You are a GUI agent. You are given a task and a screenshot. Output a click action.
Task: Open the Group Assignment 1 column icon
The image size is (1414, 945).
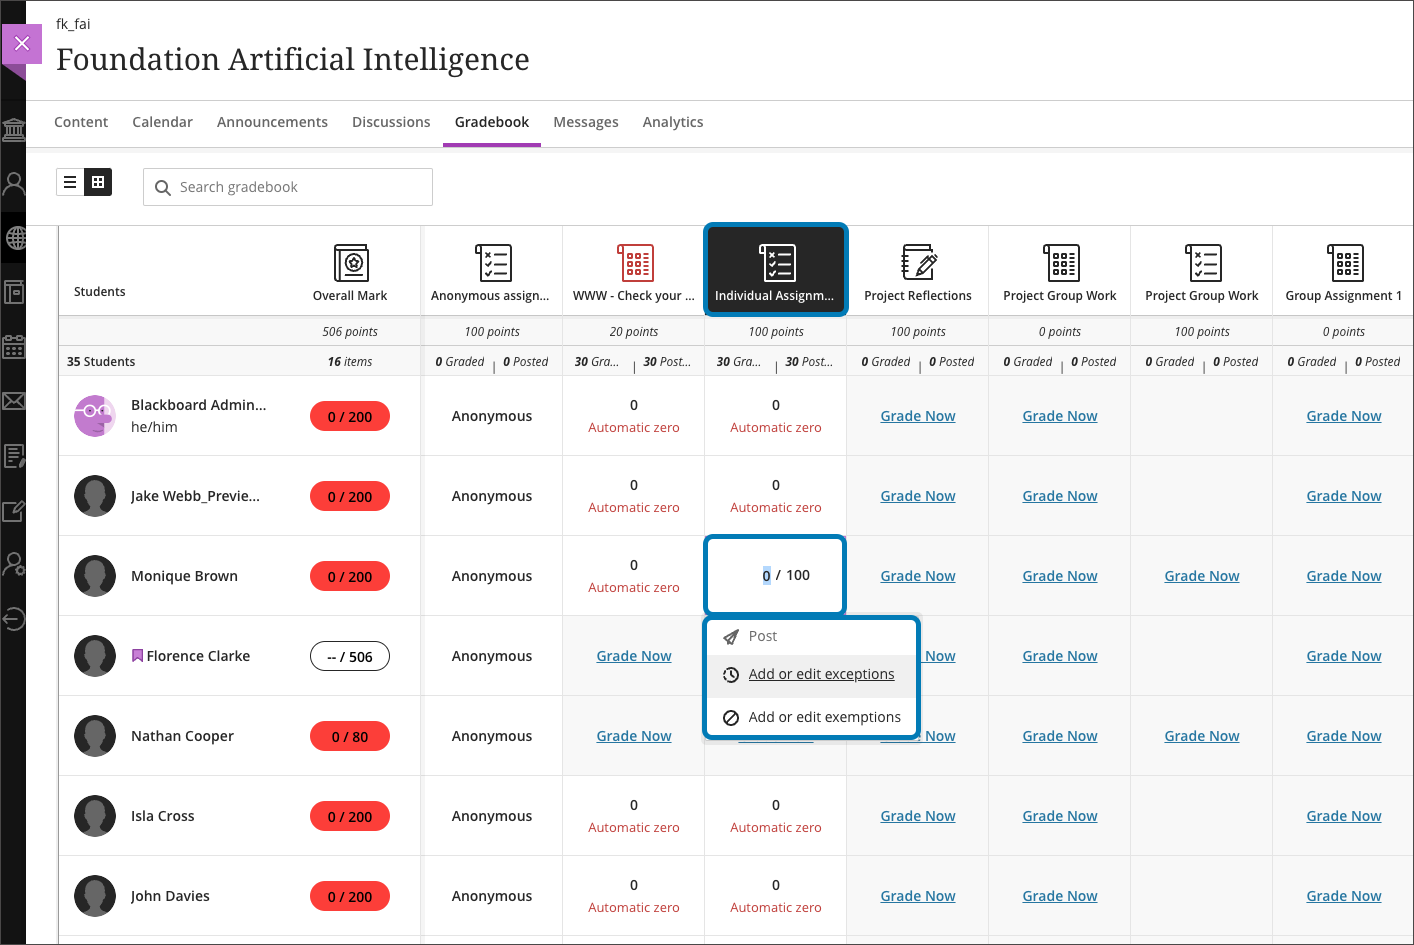(x=1344, y=263)
